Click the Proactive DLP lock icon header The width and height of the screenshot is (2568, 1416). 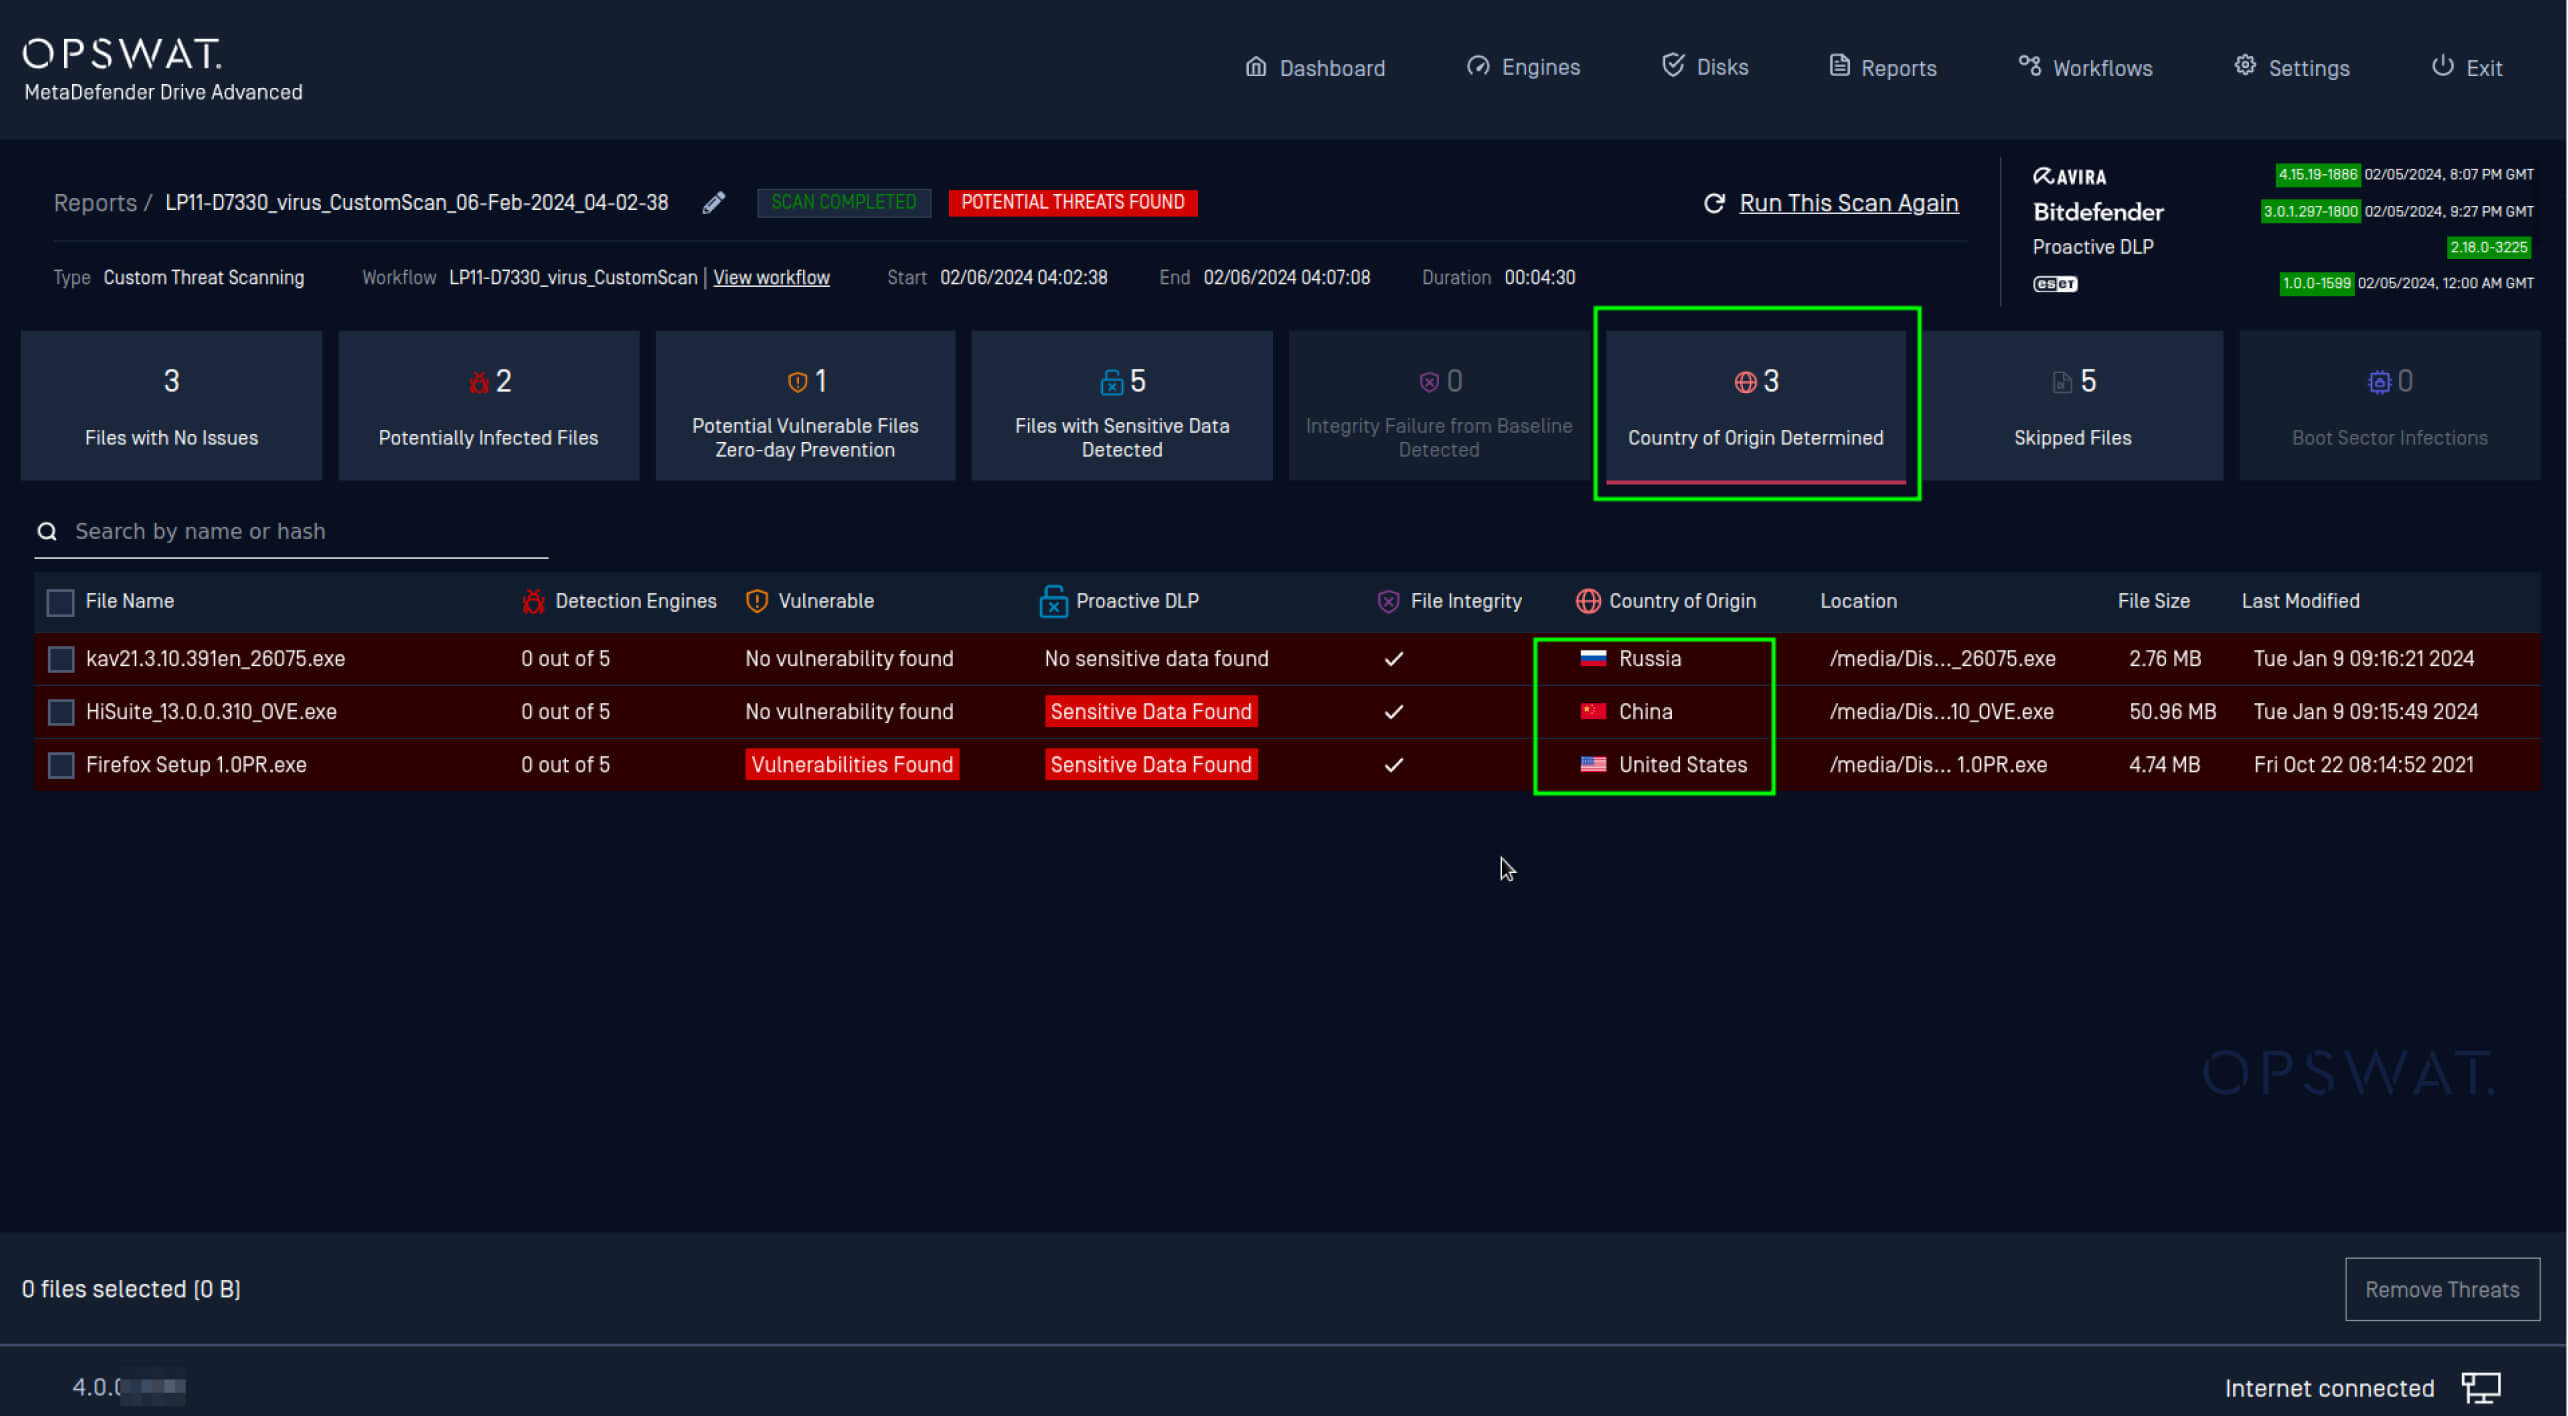[1053, 601]
